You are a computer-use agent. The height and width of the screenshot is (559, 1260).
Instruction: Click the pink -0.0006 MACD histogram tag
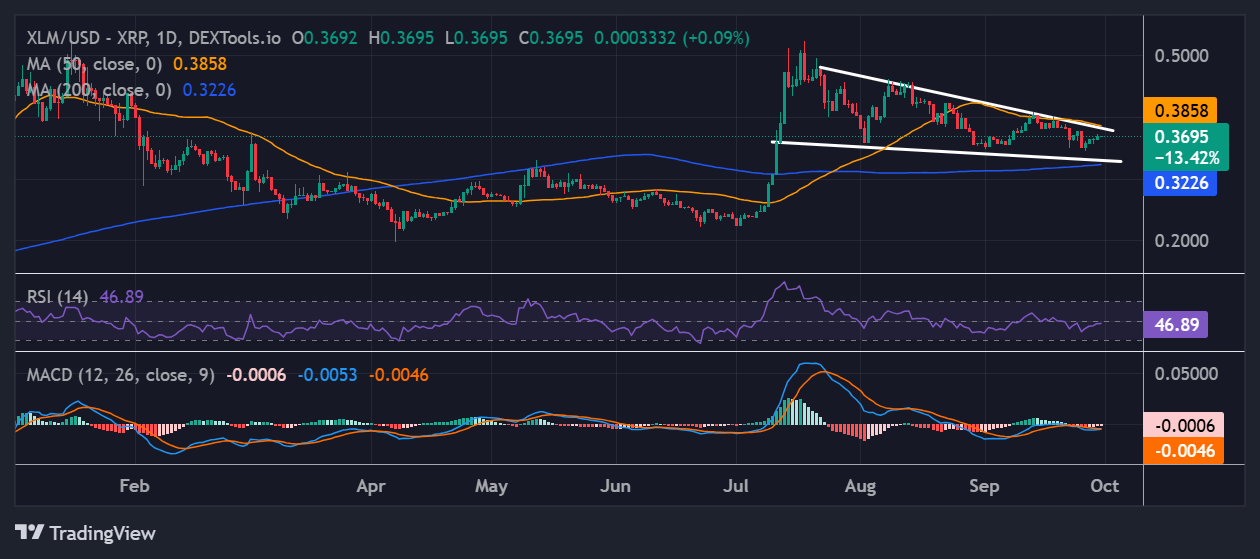1183,425
